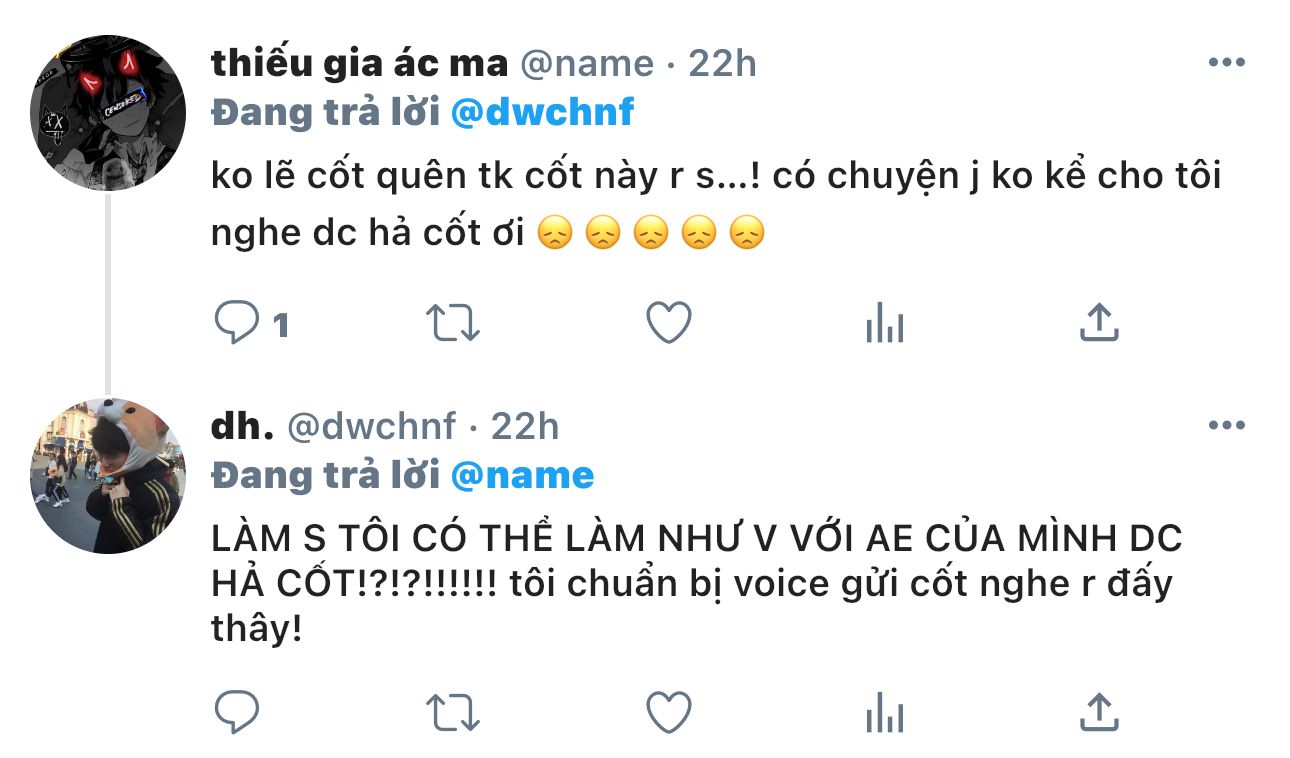
Task: Retweet thiếu gia ác ma's tweet
Action: pyautogui.click(x=453, y=323)
